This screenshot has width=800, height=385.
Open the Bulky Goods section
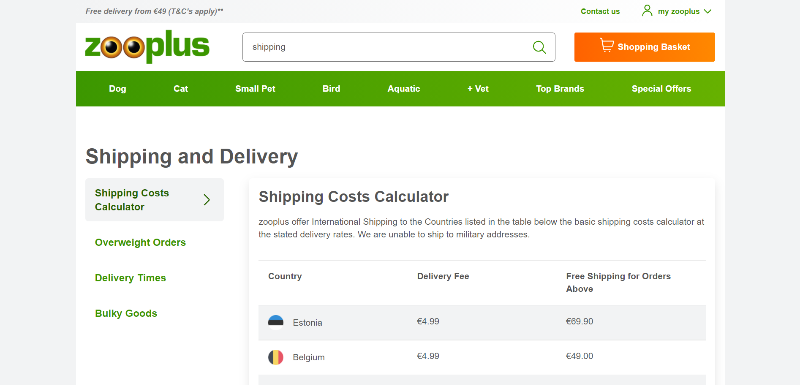(x=126, y=314)
